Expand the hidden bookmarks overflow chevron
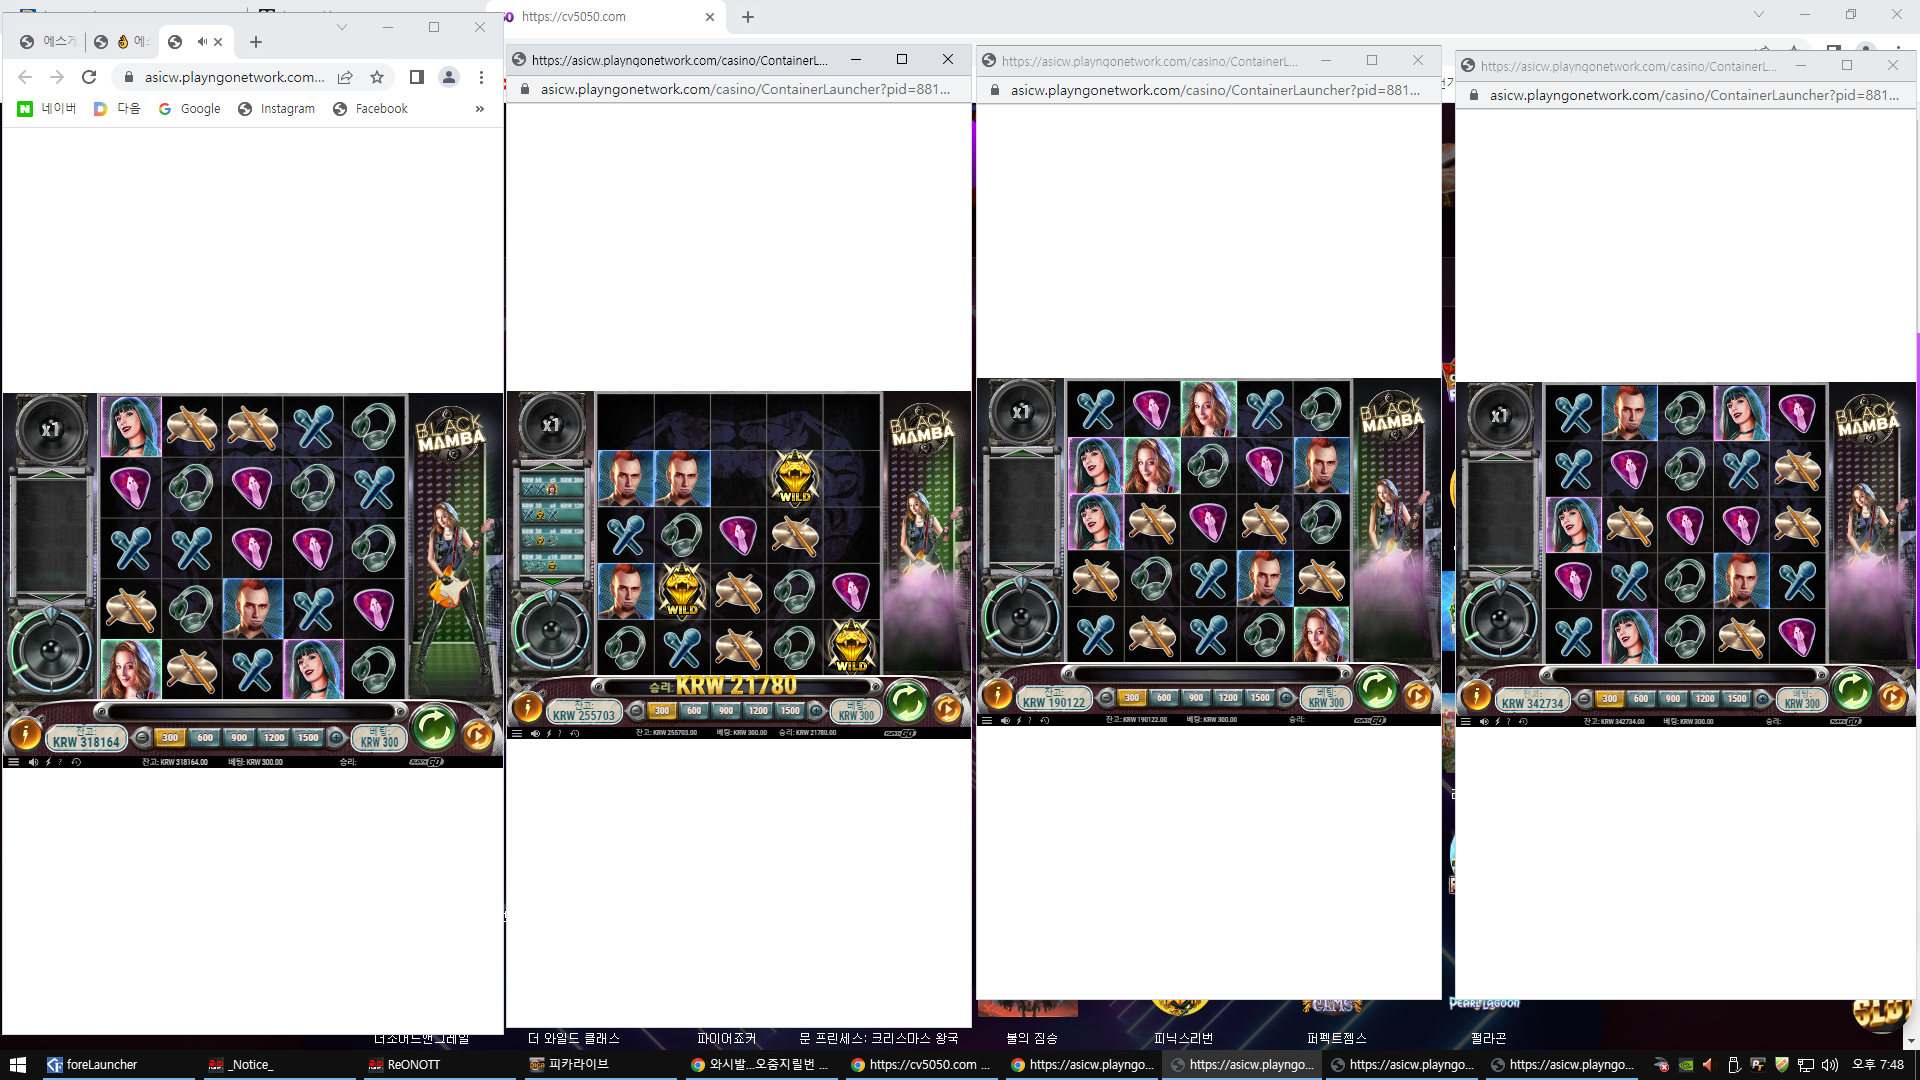The image size is (1920, 1080). (x=480, y=109)
